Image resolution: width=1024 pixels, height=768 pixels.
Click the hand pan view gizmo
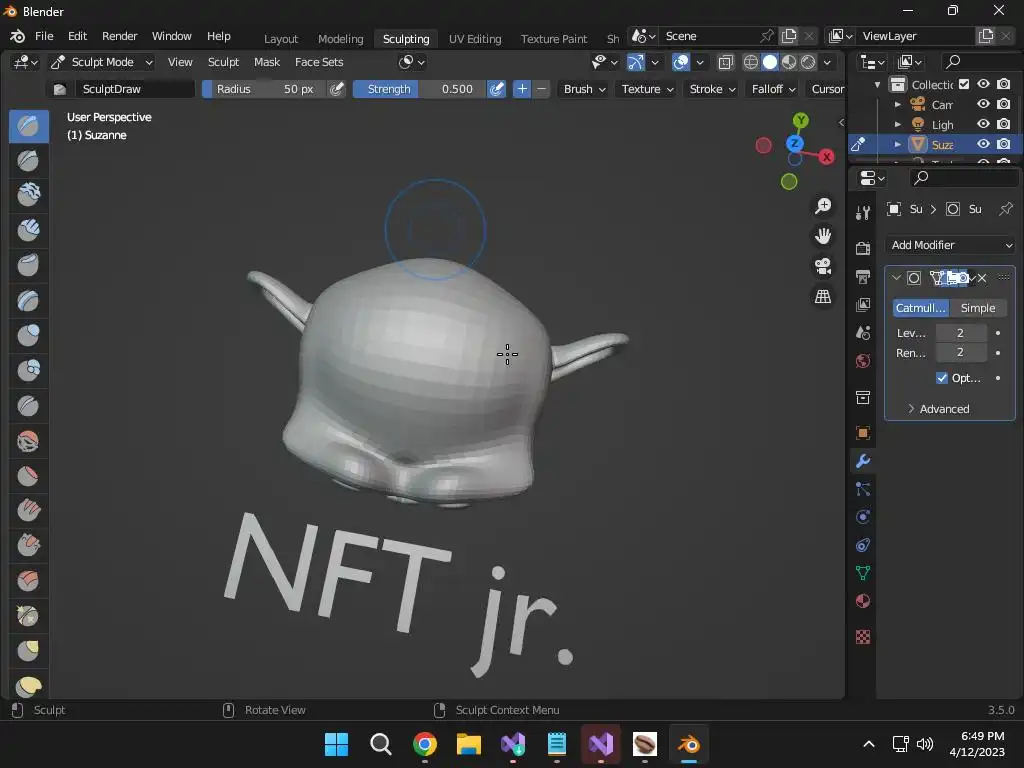pyautogui.click(x=823, y=236)
